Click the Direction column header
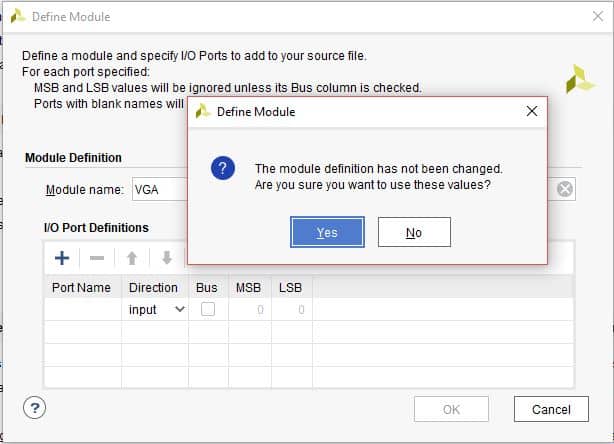 point(154,287)
